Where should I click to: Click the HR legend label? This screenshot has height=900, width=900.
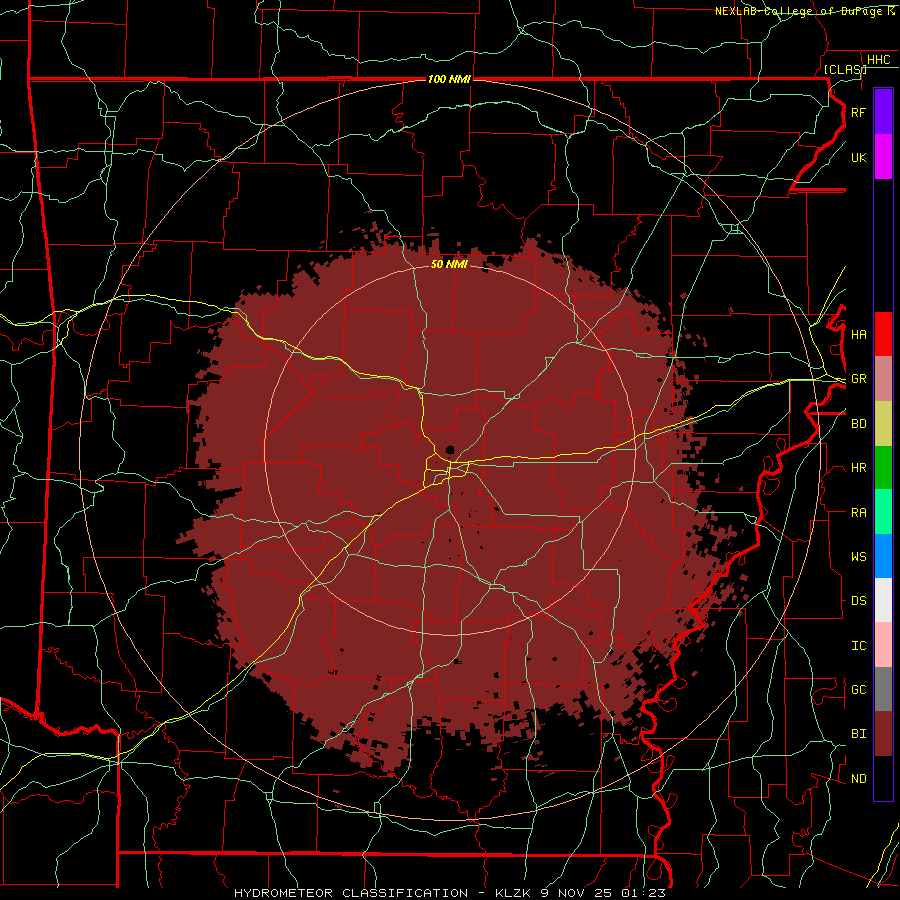point(858,468)
